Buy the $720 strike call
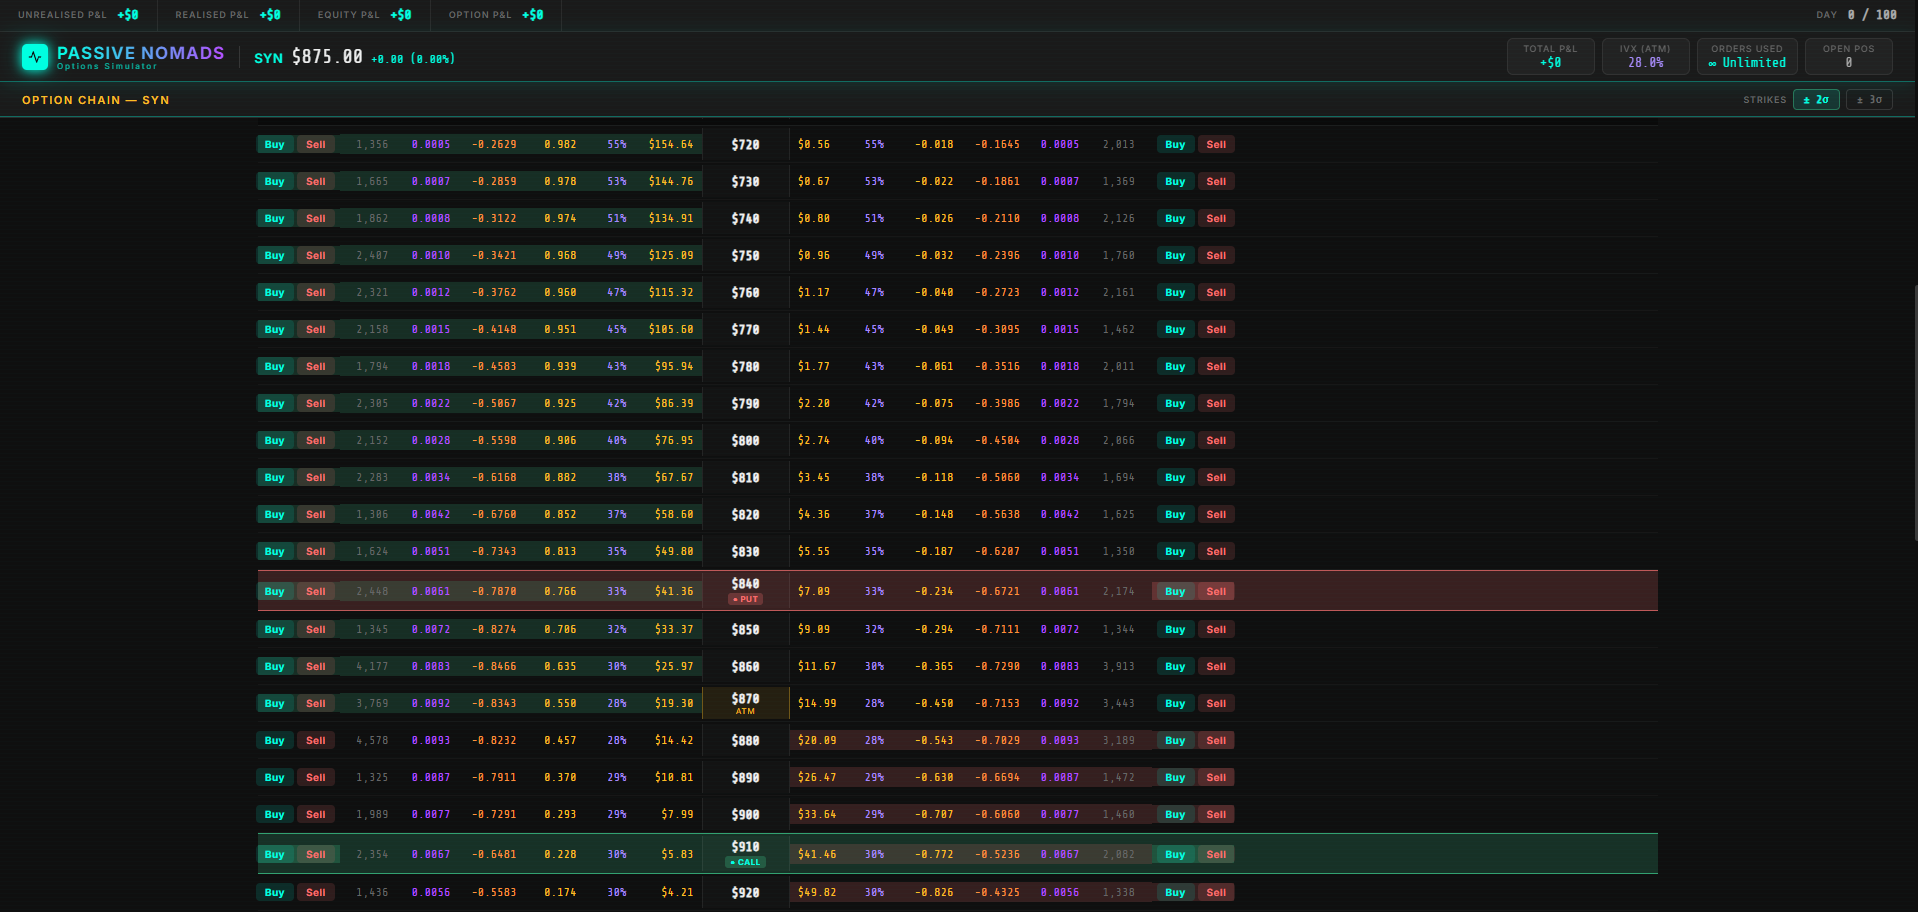 275,145
